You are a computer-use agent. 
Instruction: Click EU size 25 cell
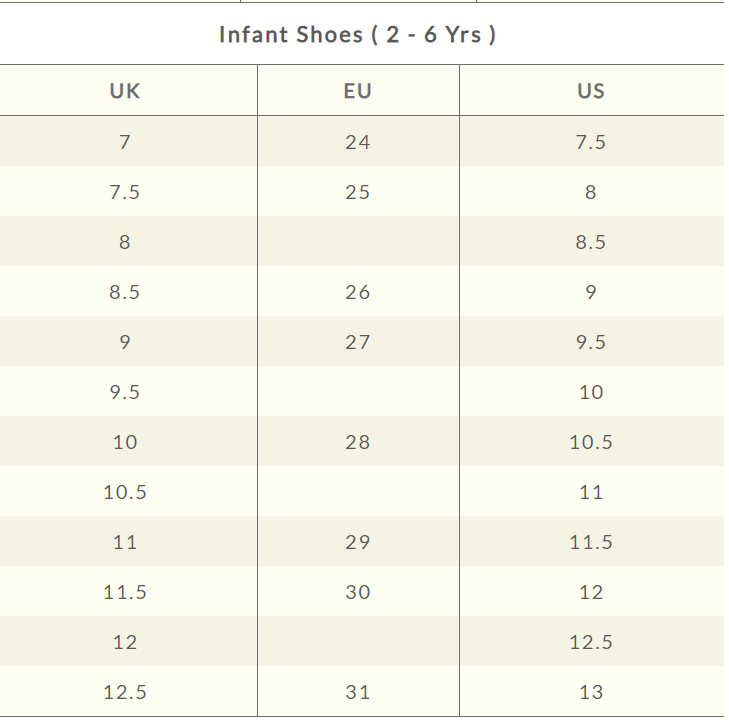point(357,192)
